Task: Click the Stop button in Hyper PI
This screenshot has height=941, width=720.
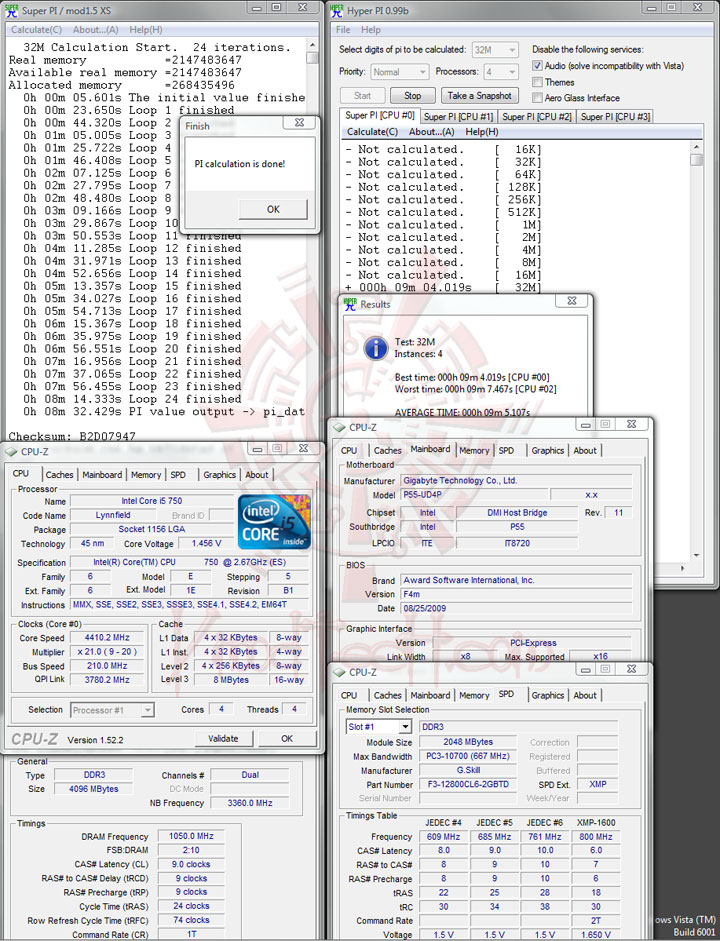Action: click(412, 95)
